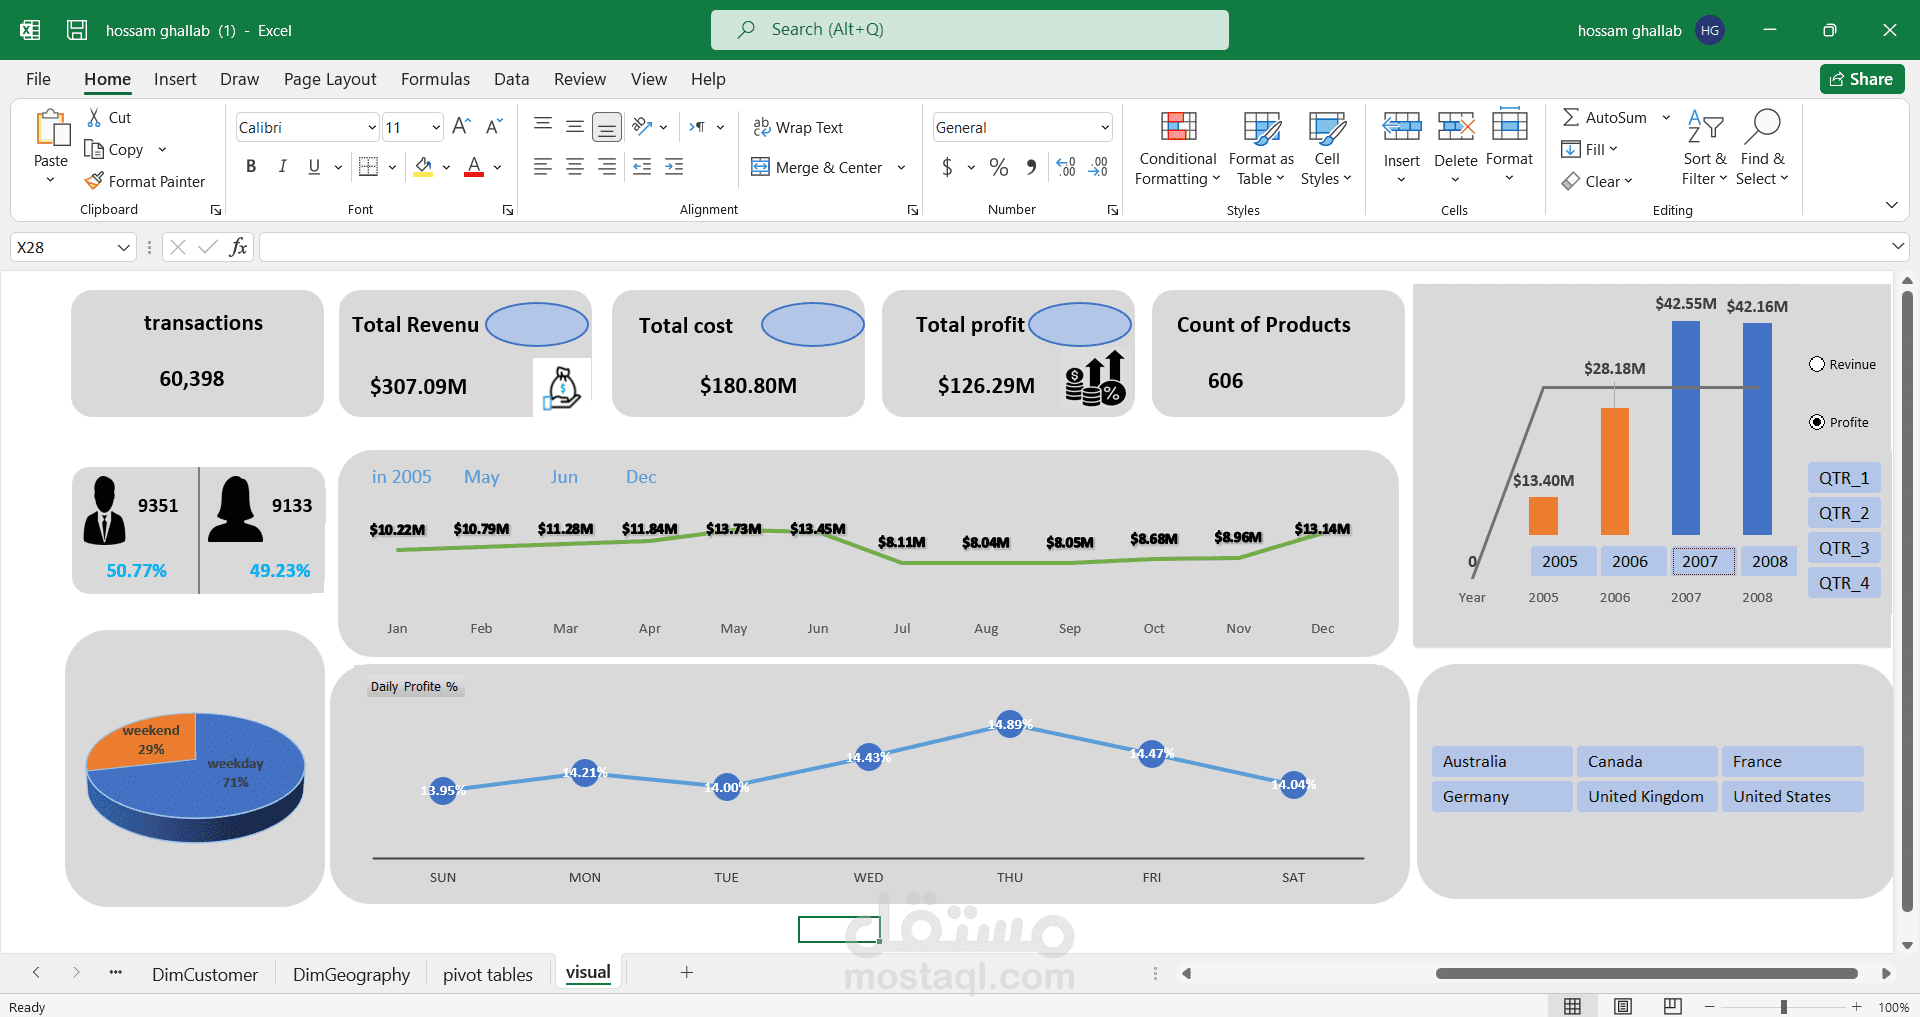The image size is (1920, 1017).
Task: Expand the formula bar
Action: 1897,246
